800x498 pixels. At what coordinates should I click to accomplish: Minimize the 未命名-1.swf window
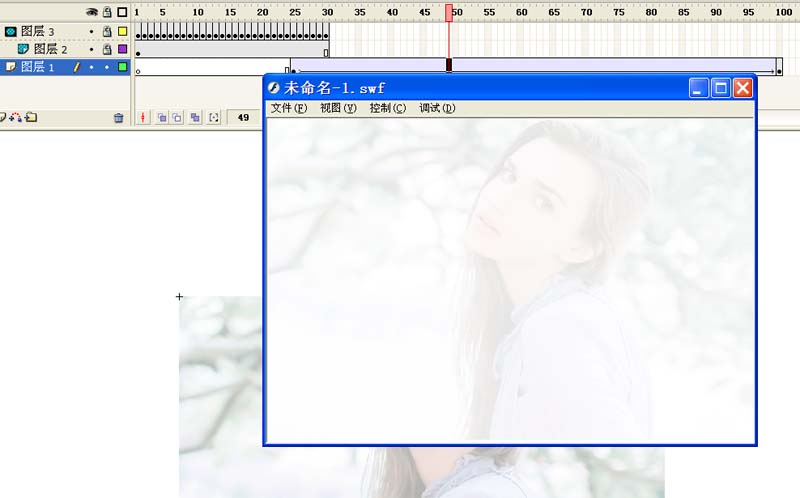coord(698,88)
